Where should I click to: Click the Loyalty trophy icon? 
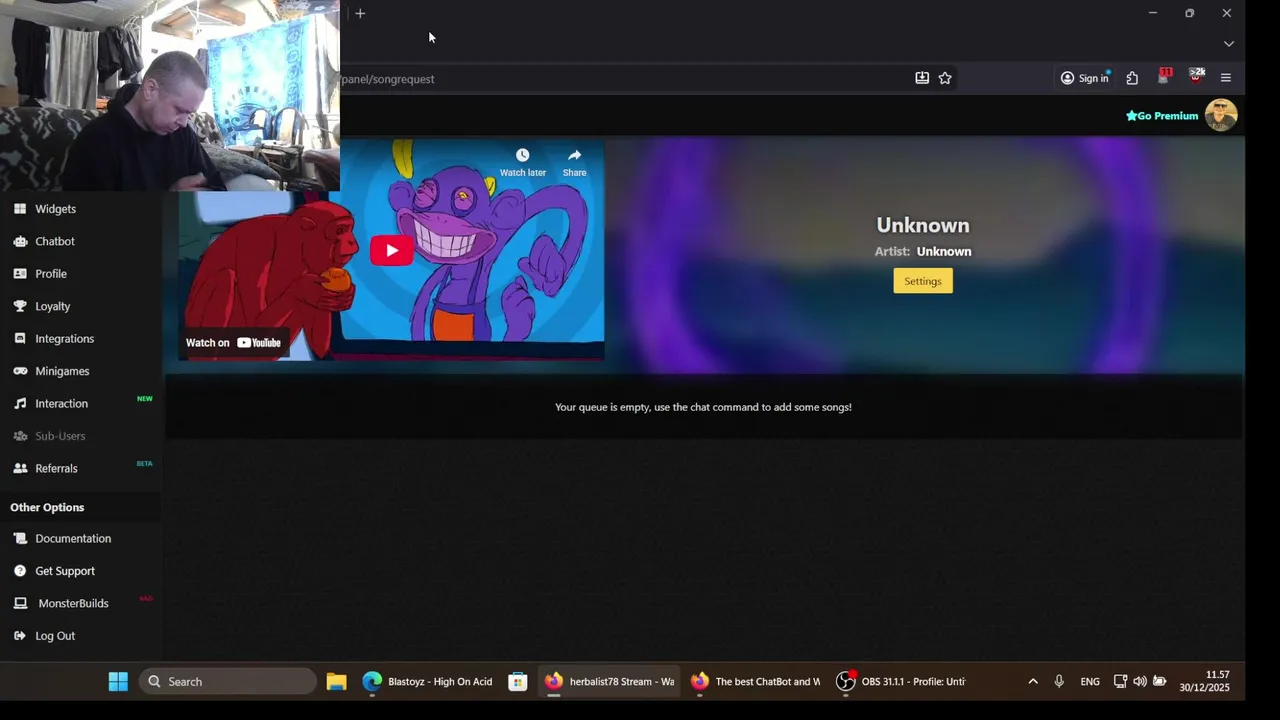[20, 306]
